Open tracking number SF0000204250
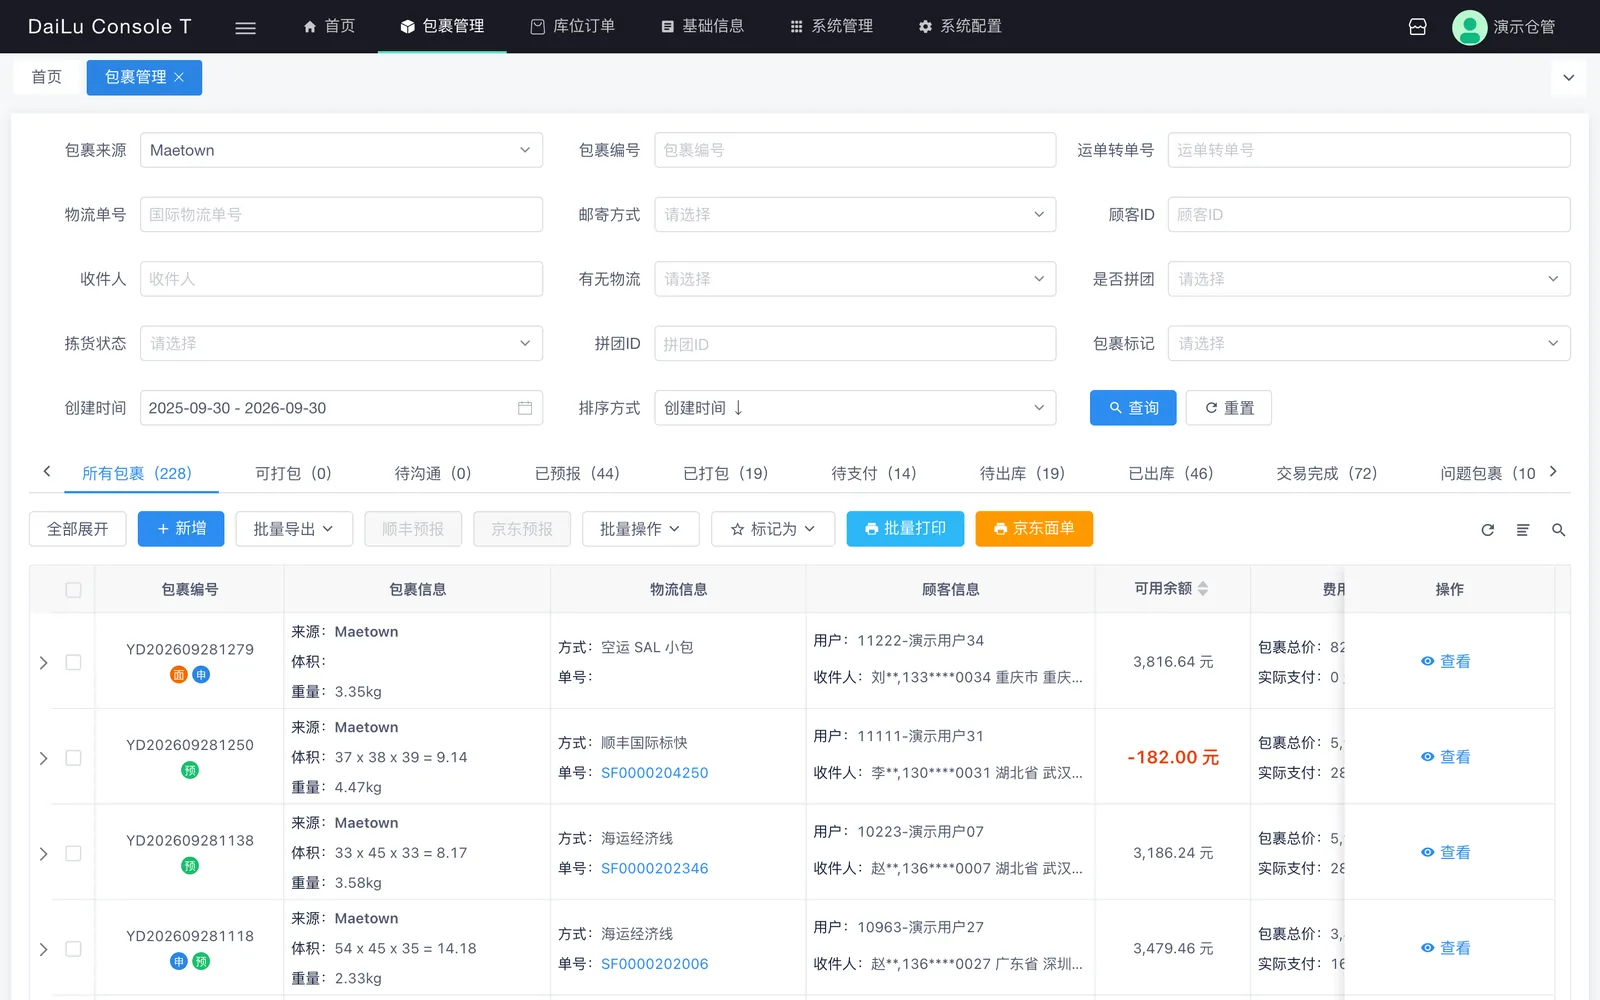 [x=654, y=773]
